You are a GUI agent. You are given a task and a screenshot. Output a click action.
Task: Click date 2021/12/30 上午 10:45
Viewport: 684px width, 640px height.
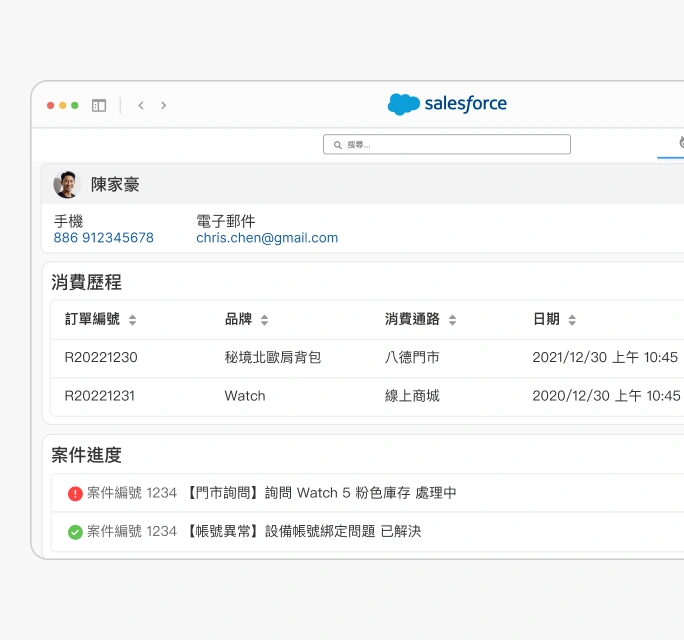[605, 357]
